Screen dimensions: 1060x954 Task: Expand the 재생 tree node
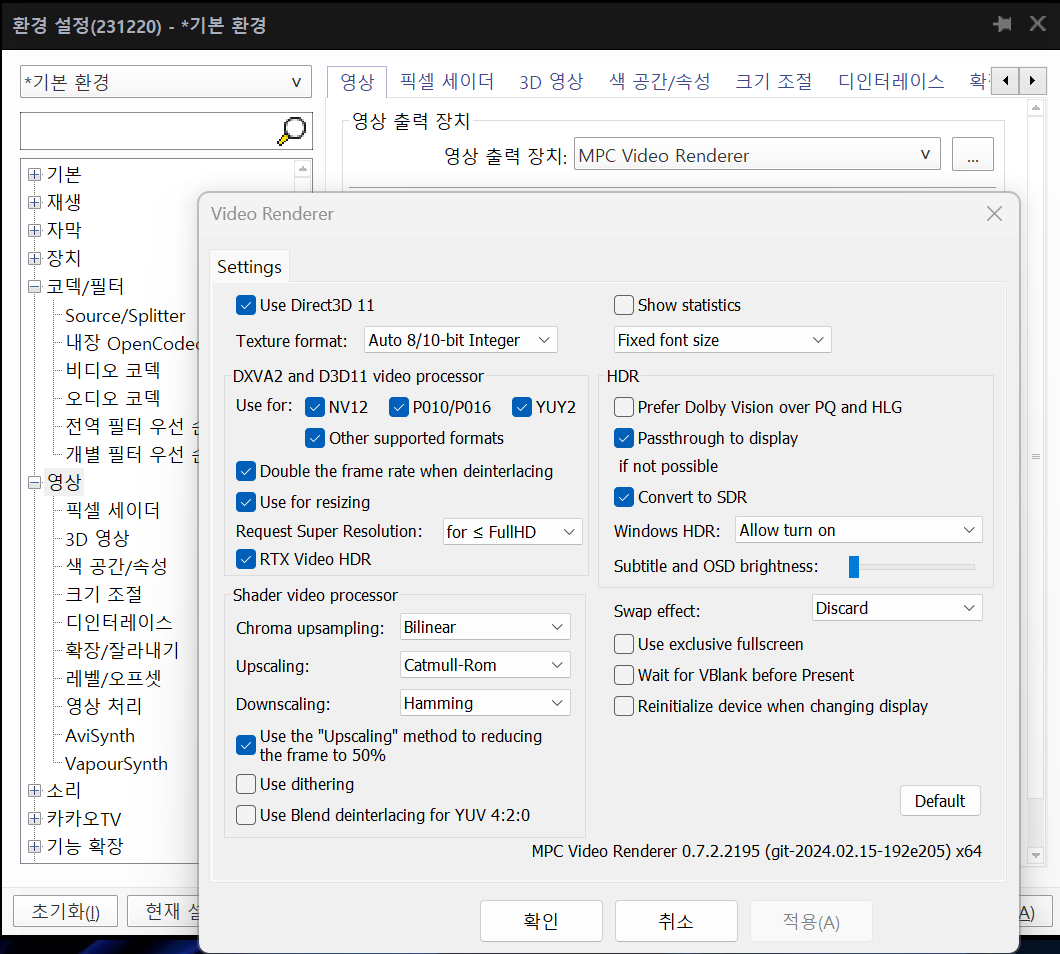point(34,202)
